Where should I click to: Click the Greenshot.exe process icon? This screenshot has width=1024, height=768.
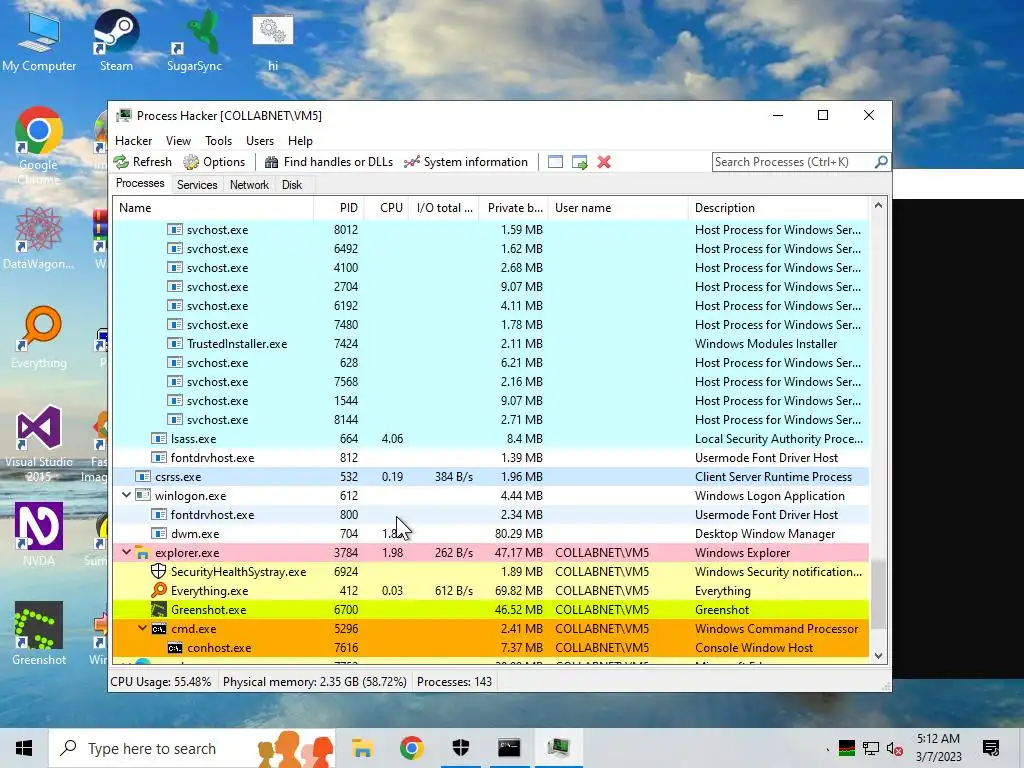coord(159,609)
